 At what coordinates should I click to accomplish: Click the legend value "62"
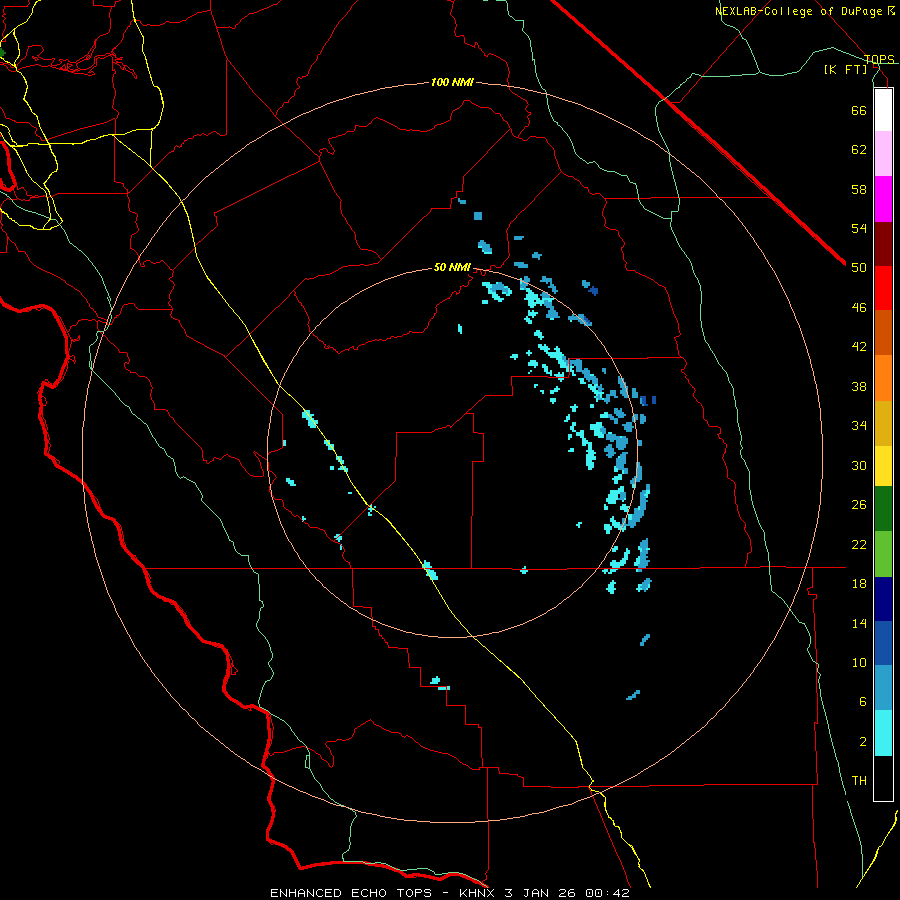859,150
